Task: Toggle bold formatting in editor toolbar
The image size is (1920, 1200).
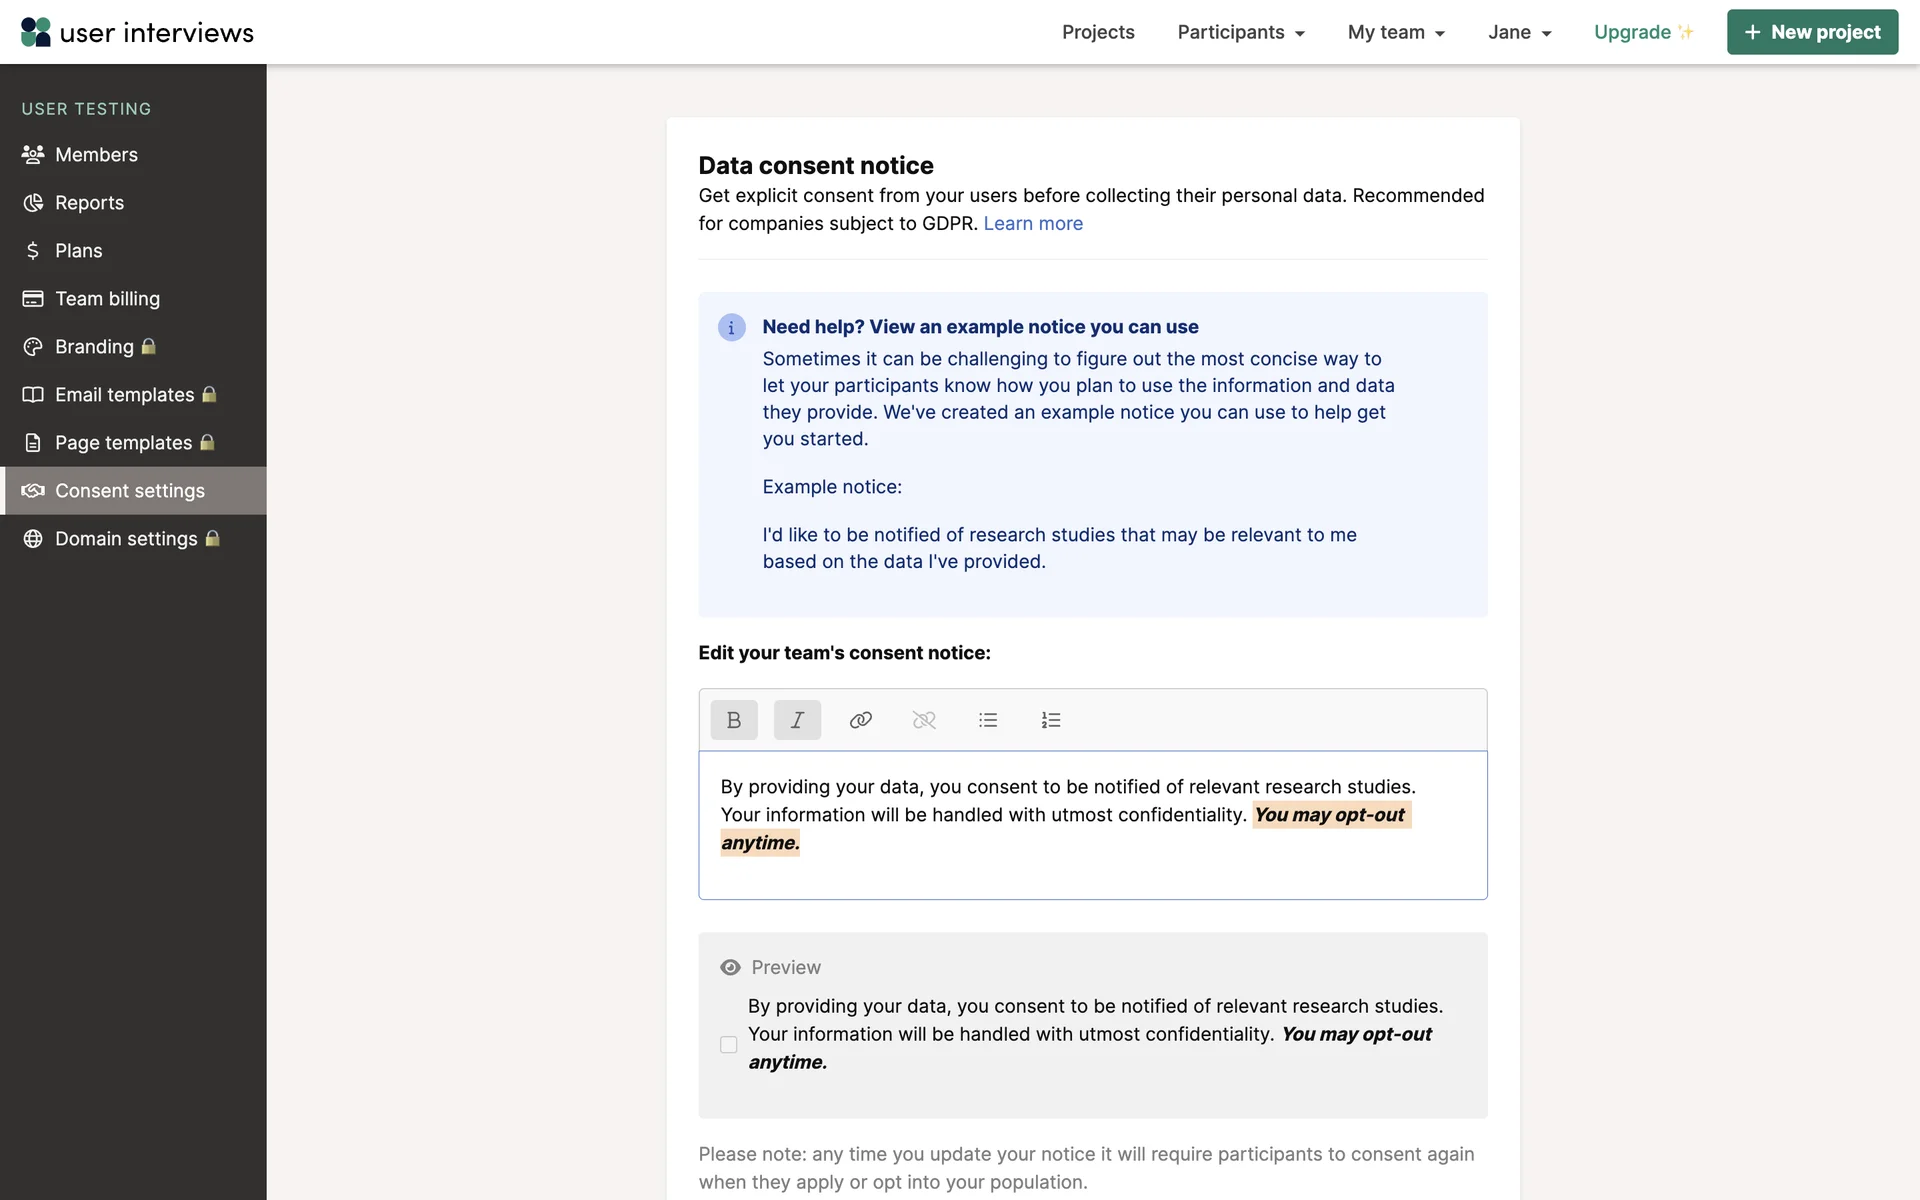Action: coord(733,720)
